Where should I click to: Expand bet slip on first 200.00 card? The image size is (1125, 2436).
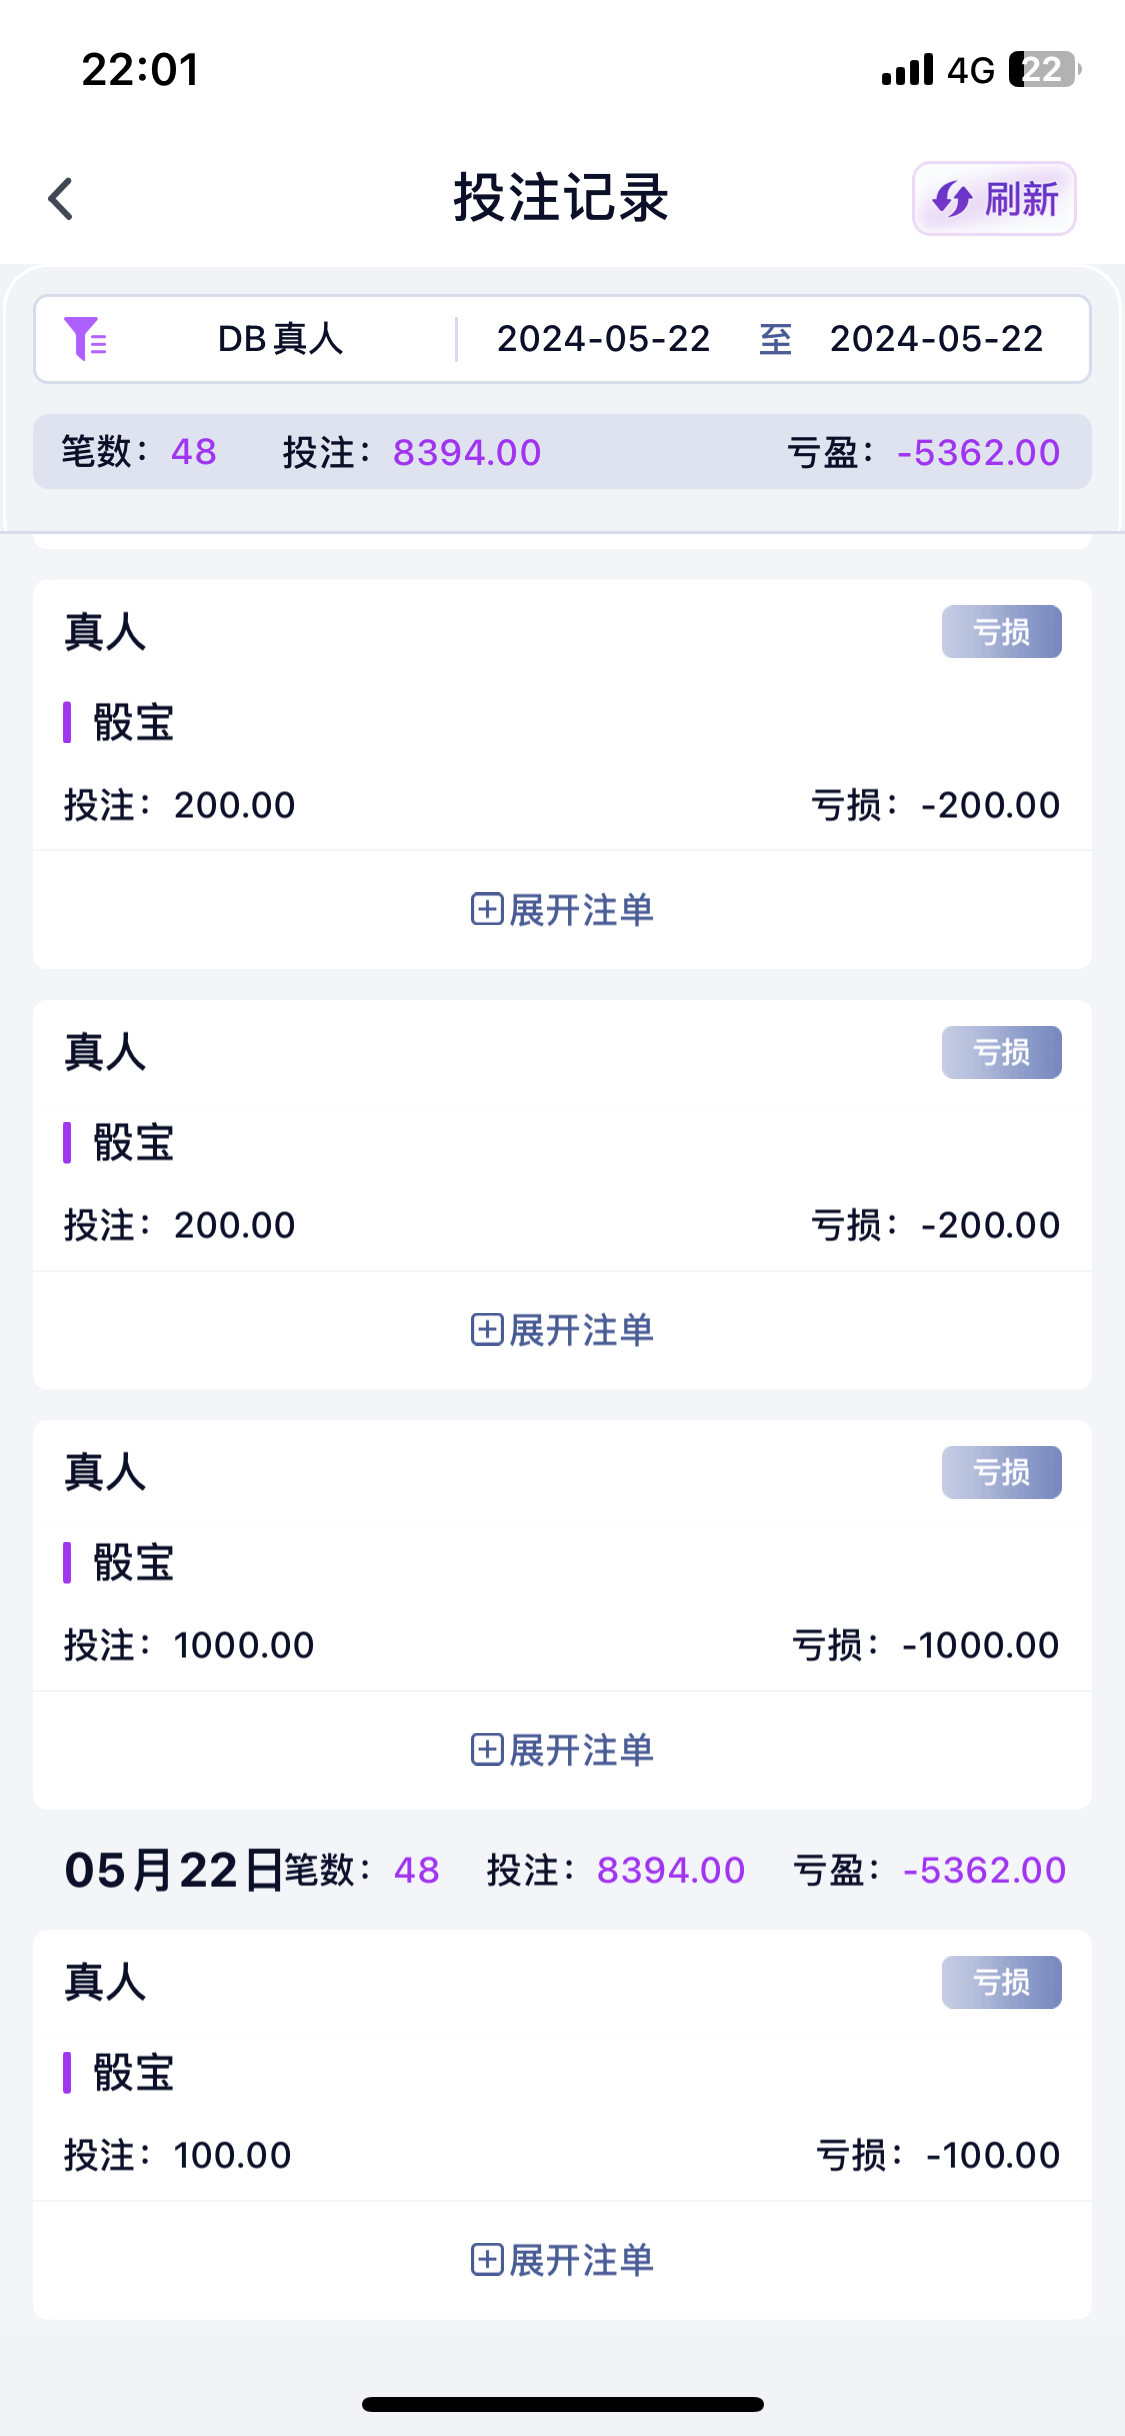click(x=562, y=910)
